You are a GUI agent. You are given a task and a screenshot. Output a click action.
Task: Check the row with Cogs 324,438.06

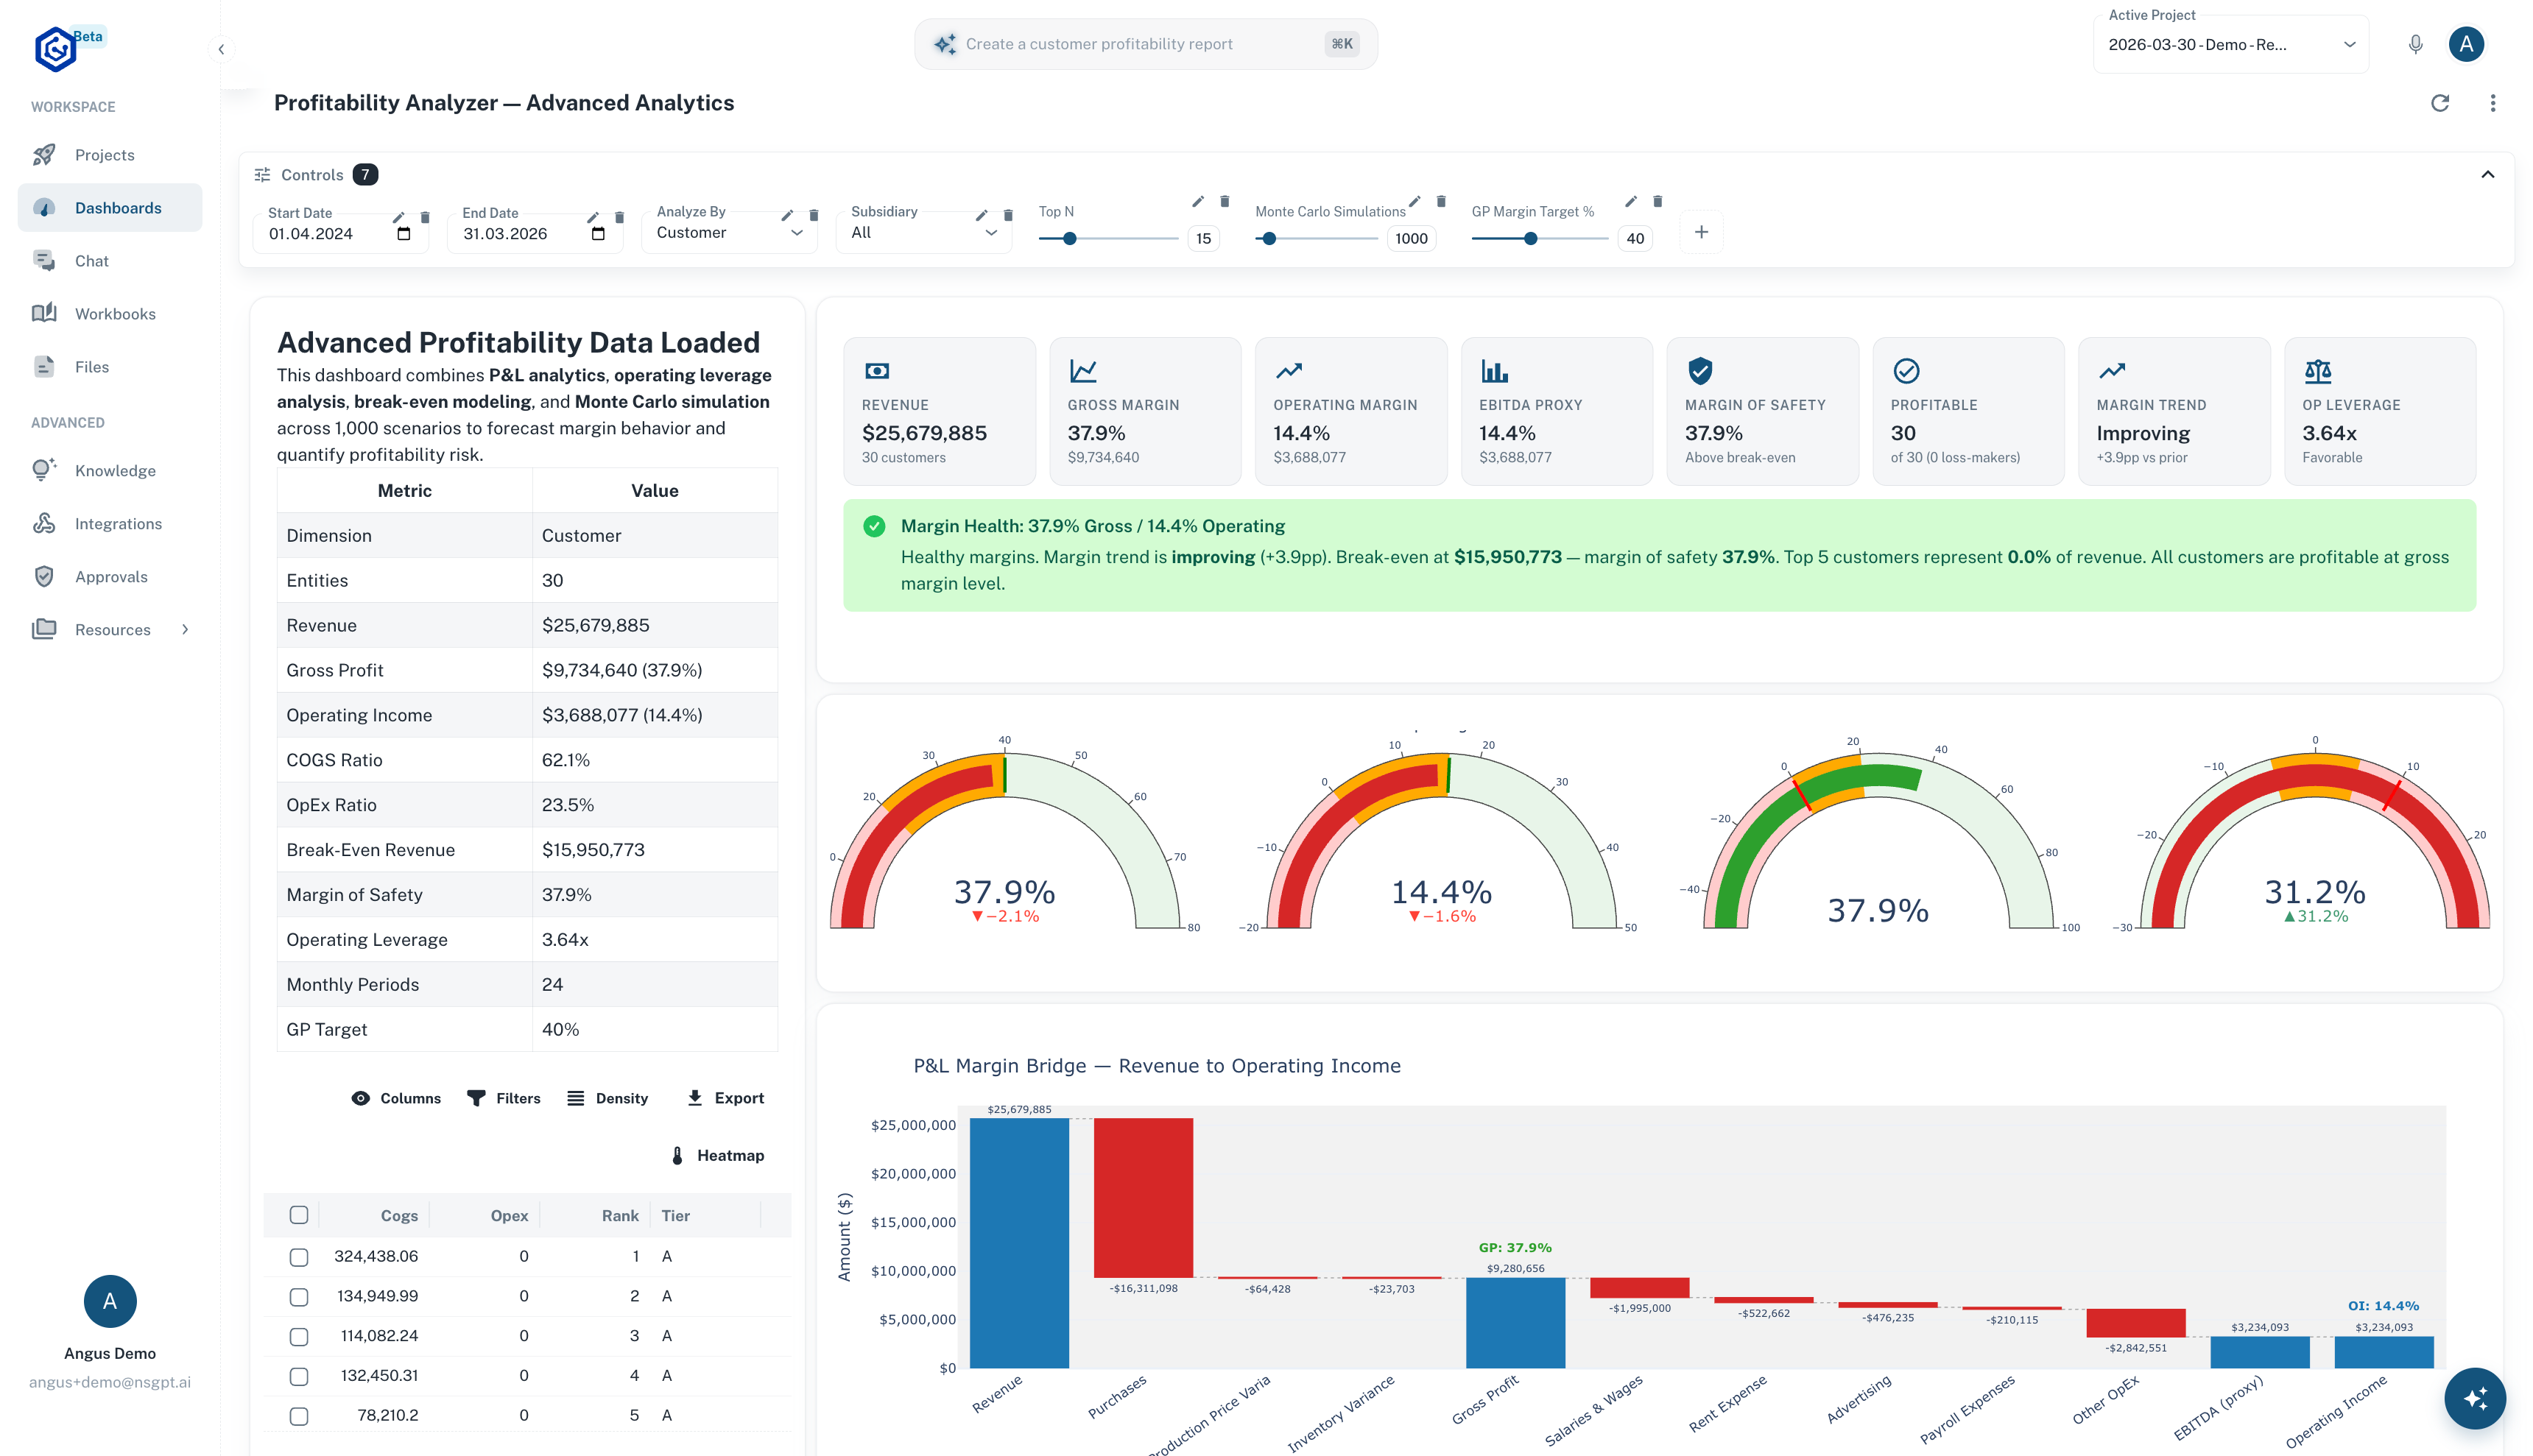(298, 1256)
